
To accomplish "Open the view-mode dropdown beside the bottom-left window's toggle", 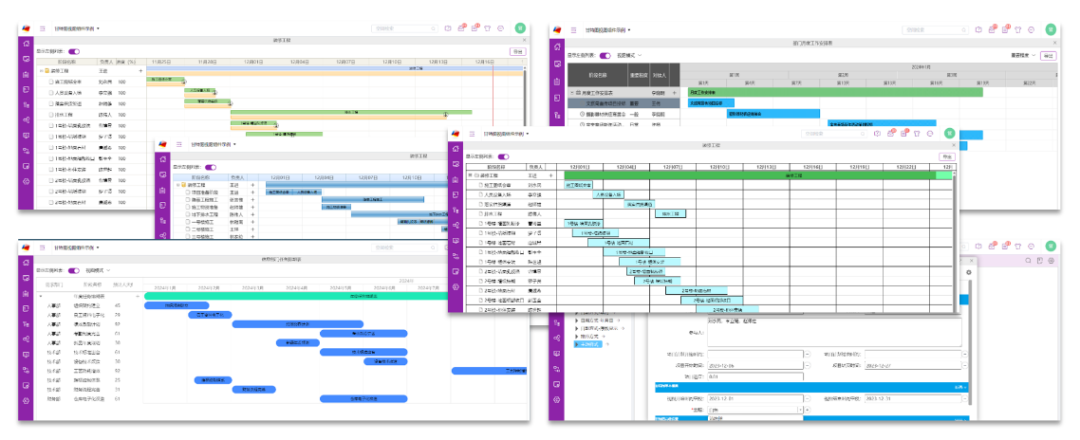I will 98,271.
